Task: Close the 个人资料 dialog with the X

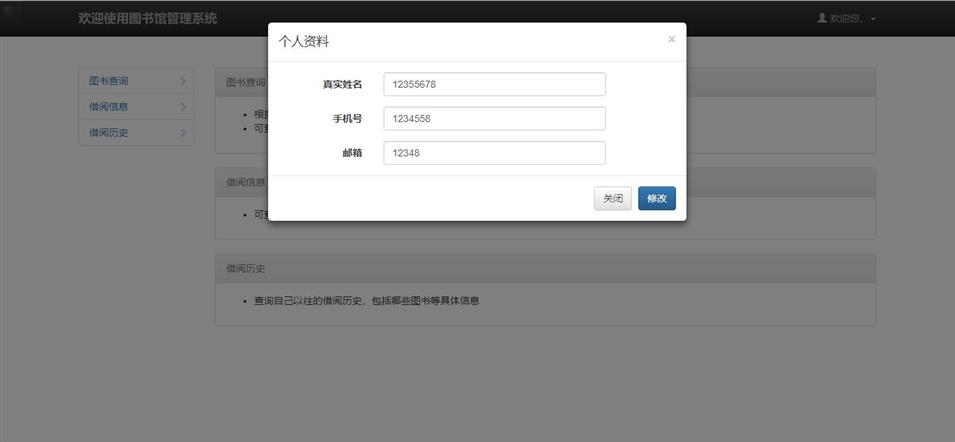Action: pos(671,40)
